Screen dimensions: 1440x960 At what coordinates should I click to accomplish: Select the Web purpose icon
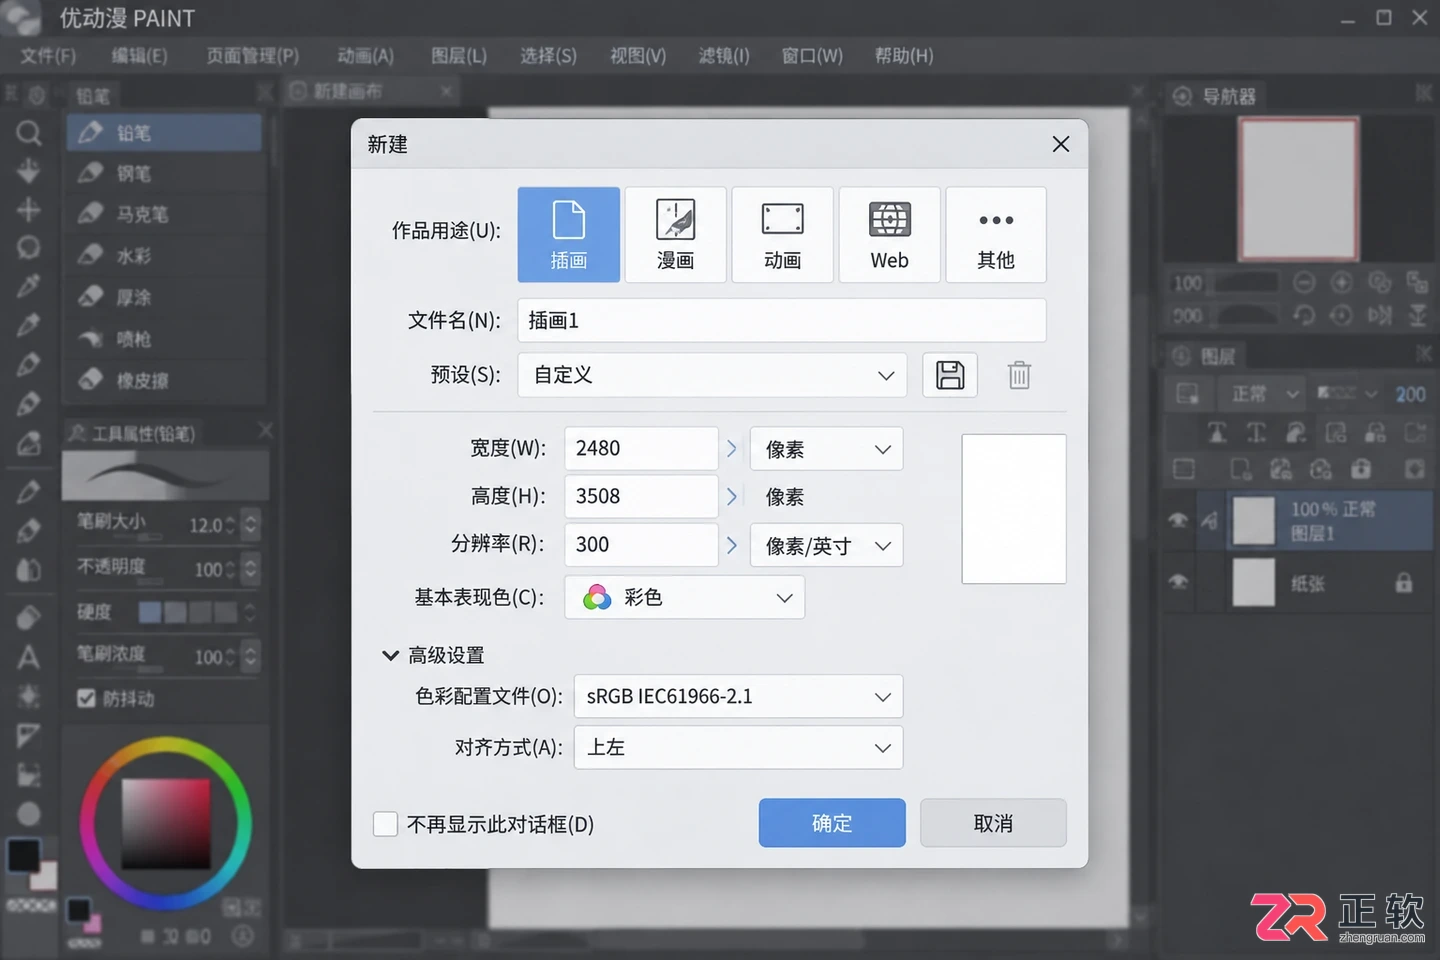890,235
